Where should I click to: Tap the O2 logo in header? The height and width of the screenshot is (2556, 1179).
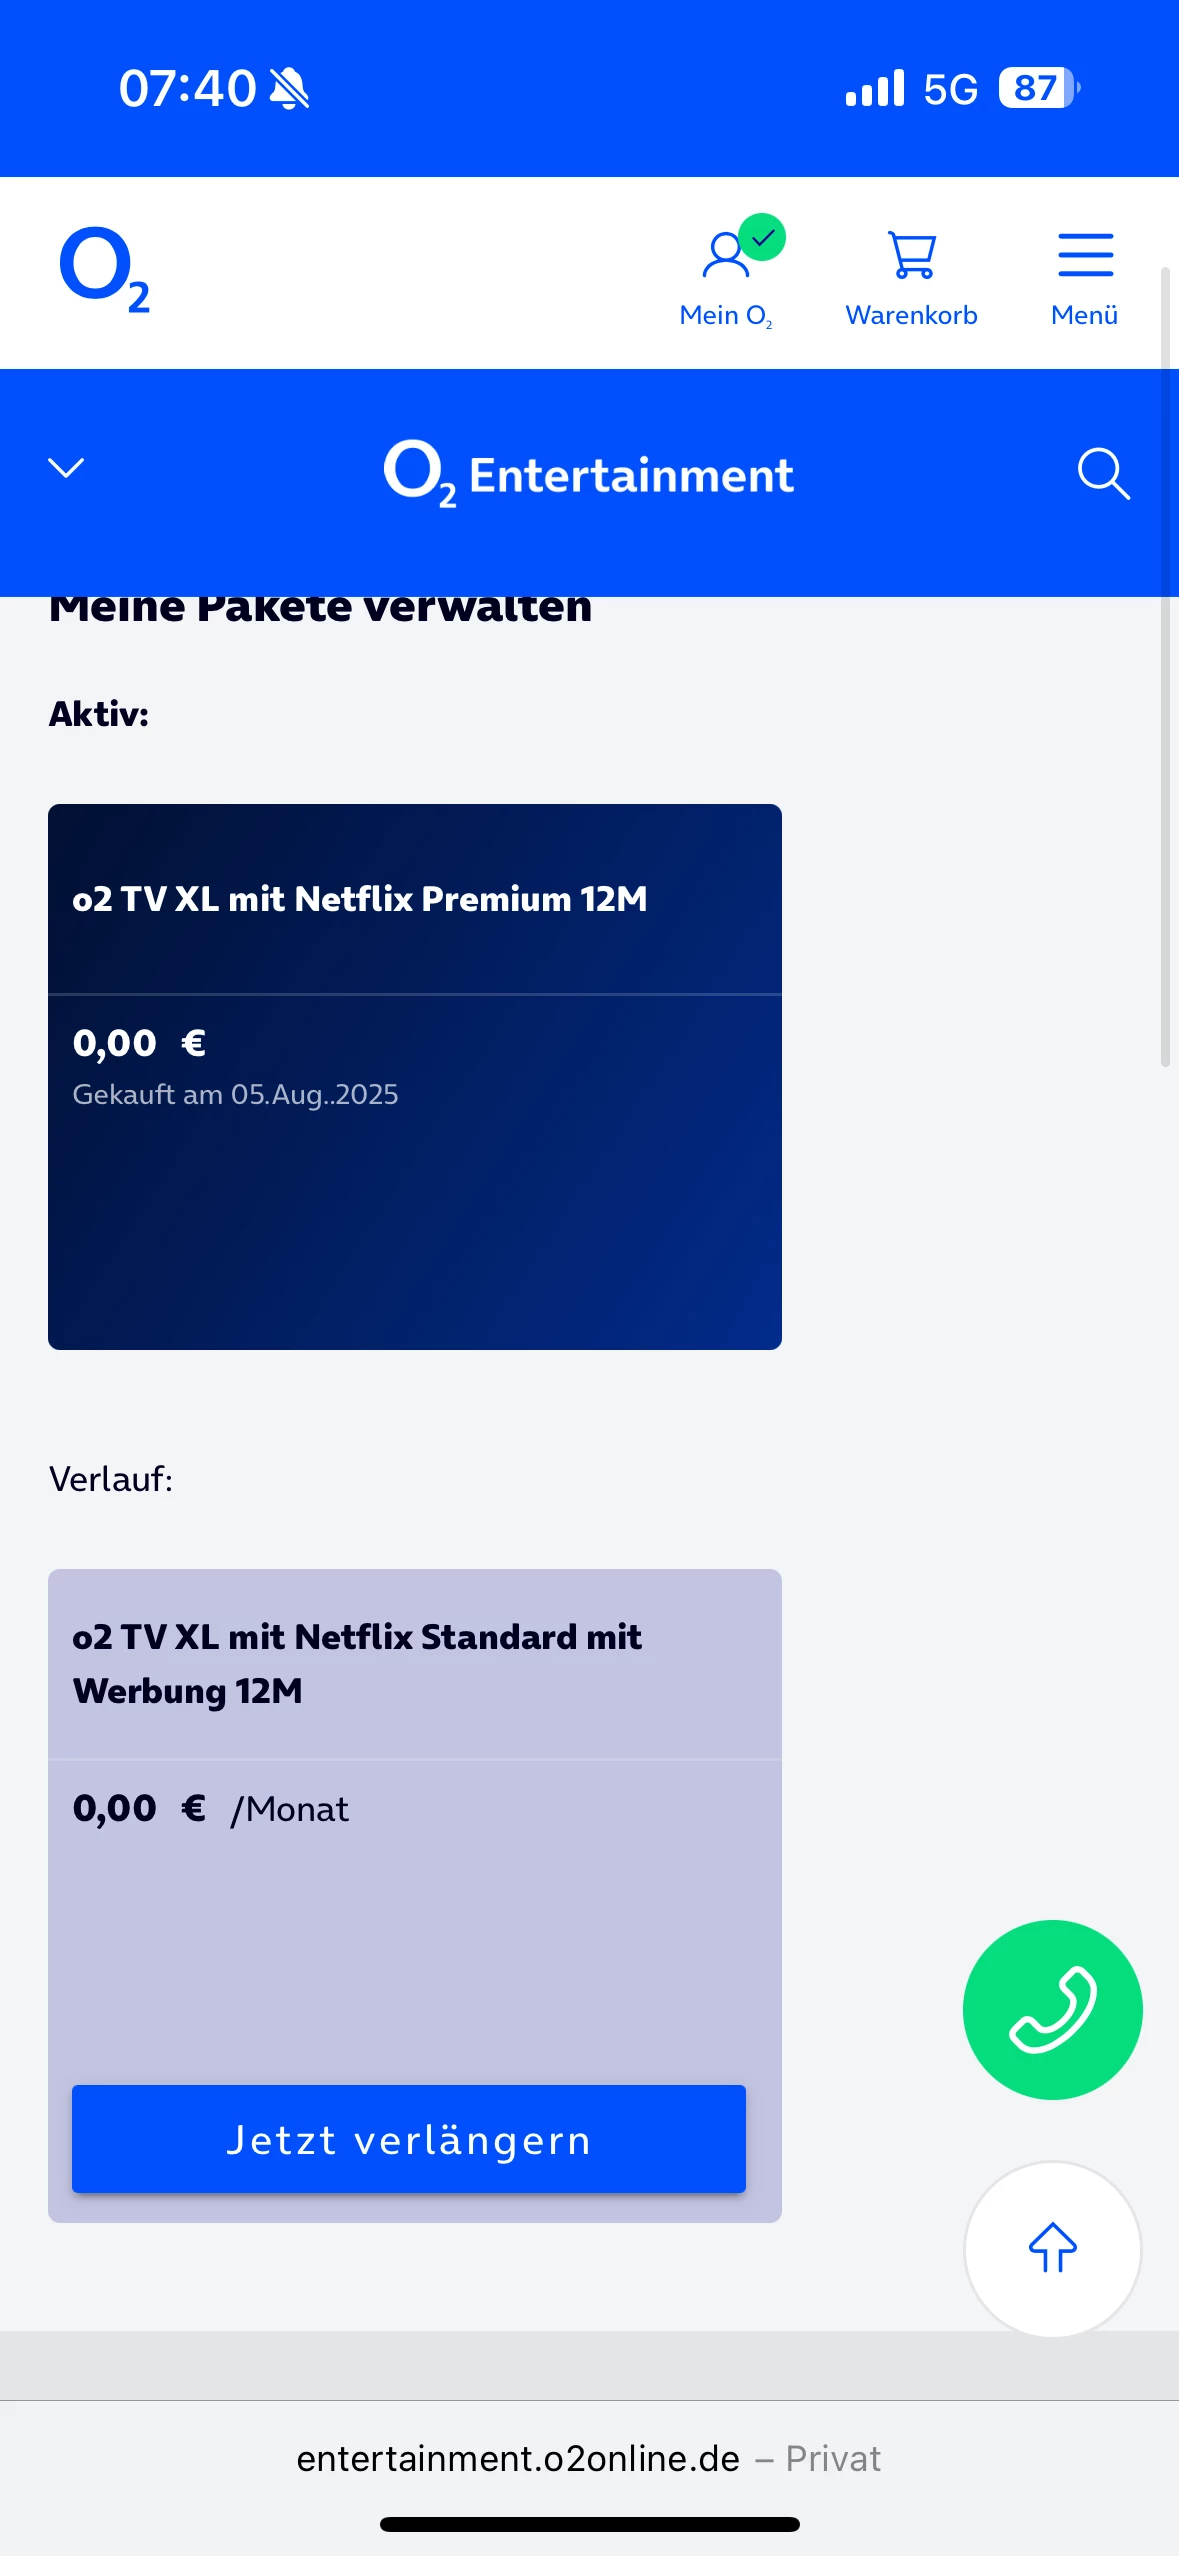click(x=104, y=270)
